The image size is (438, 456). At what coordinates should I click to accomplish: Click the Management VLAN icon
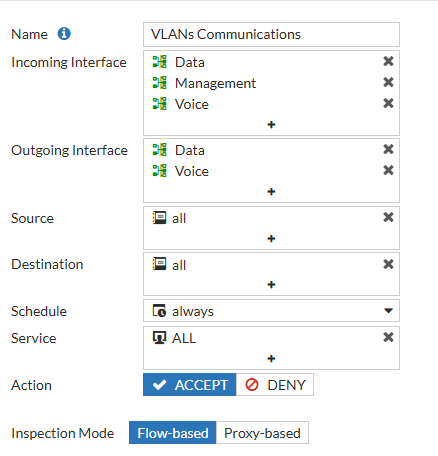pyautogui.click(x=159, y=83)
